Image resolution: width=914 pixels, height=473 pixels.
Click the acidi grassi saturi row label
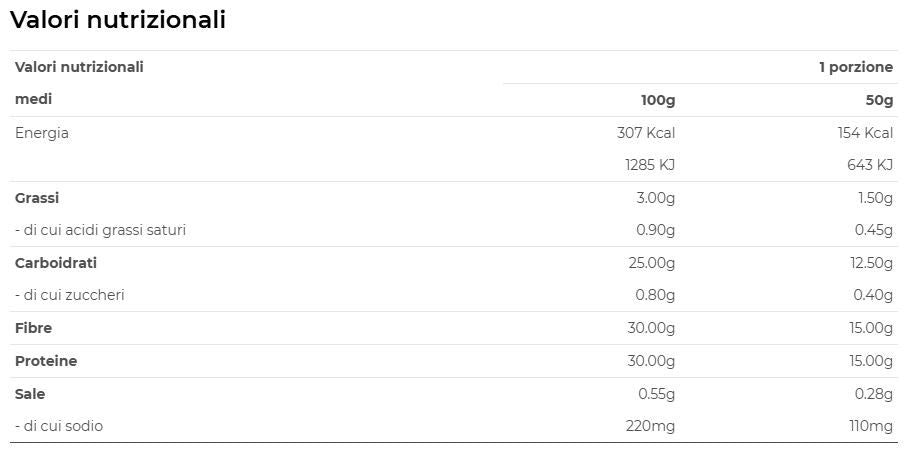point(100,230)
